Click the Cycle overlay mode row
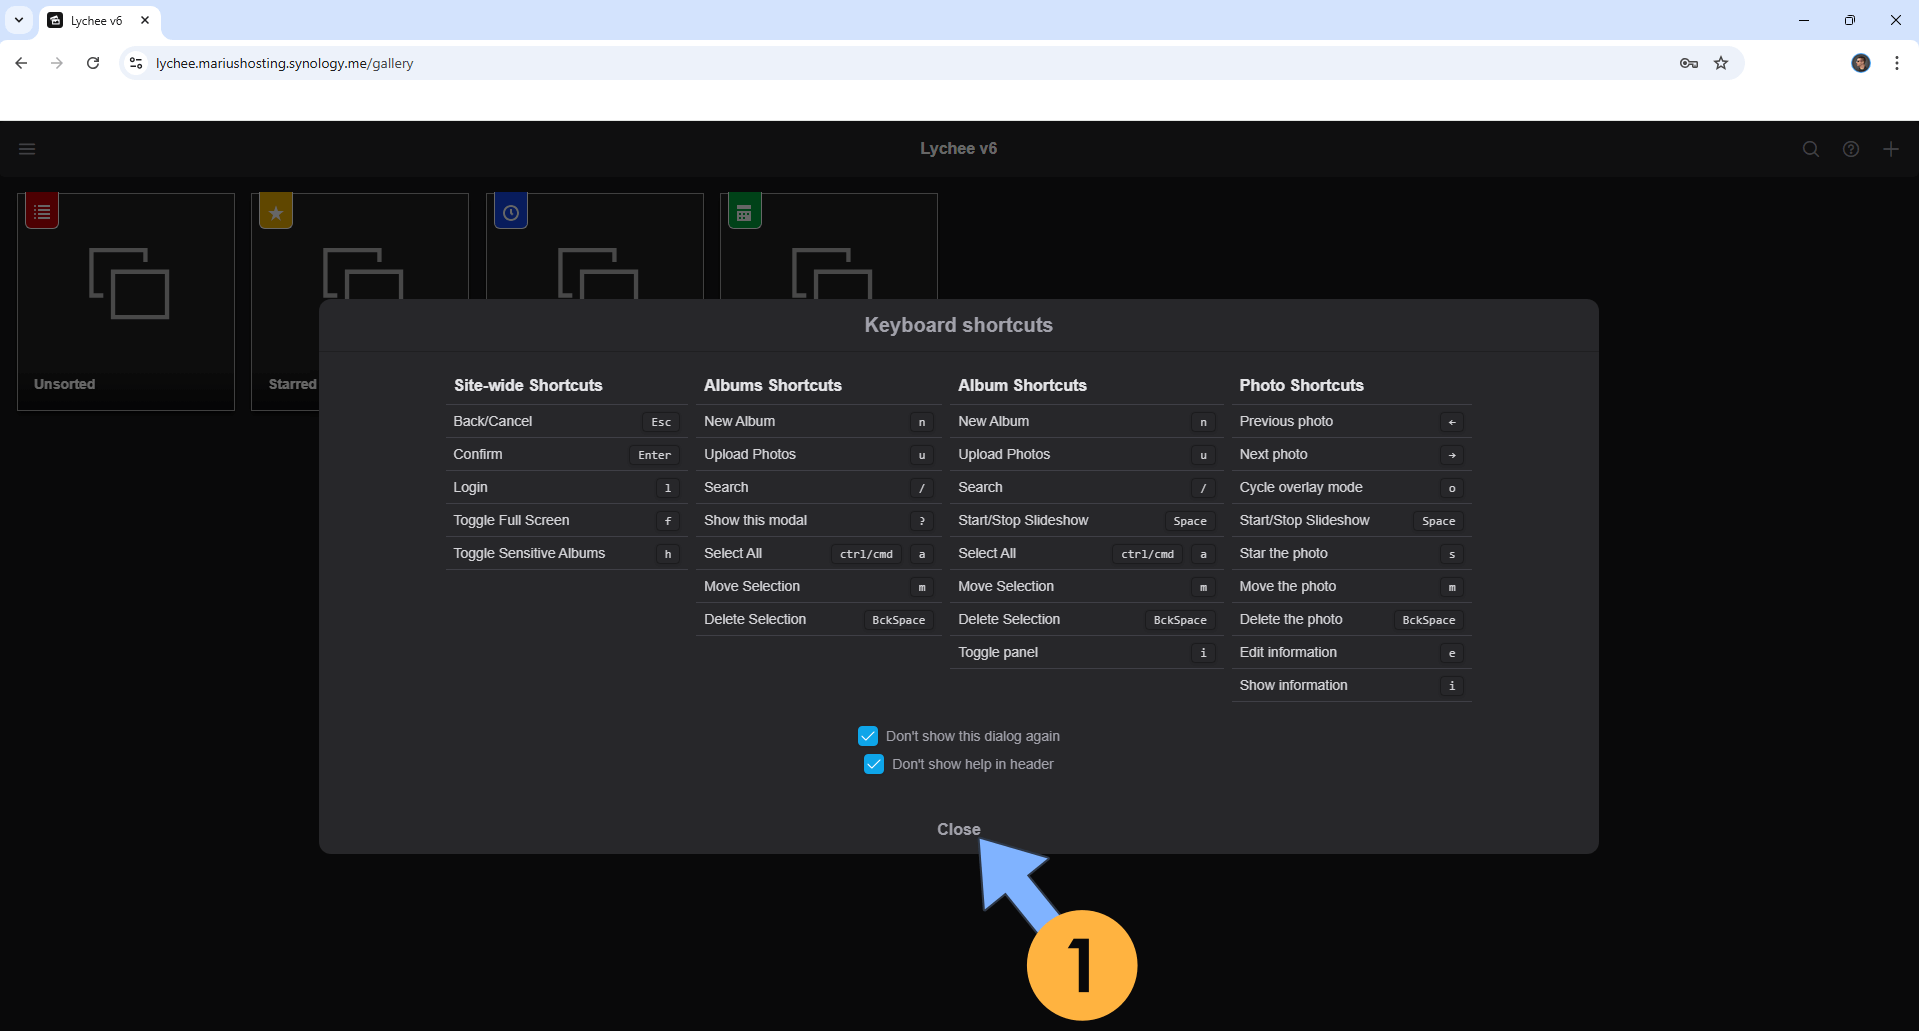1919x1031 pixels. [x=1351, y=487]
